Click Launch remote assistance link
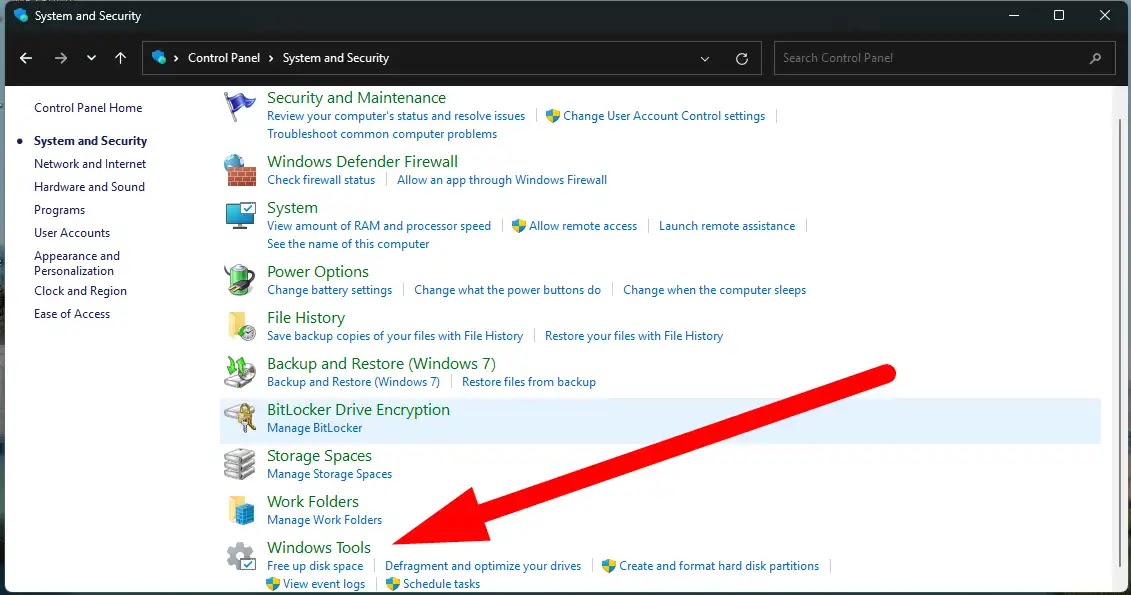1131x595 pixels. point(727,226)
